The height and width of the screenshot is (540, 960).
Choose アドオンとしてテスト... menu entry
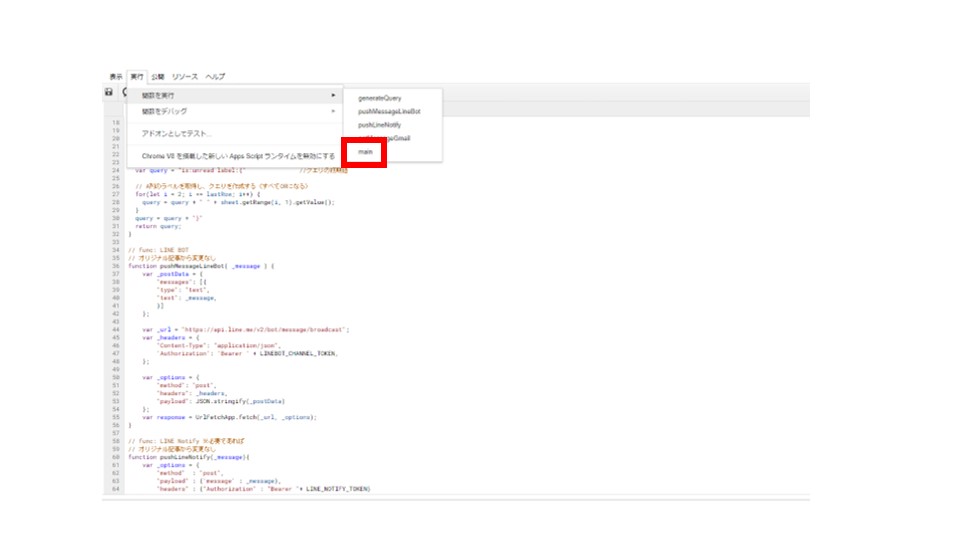pyautogui.click(x=177, y=134)
